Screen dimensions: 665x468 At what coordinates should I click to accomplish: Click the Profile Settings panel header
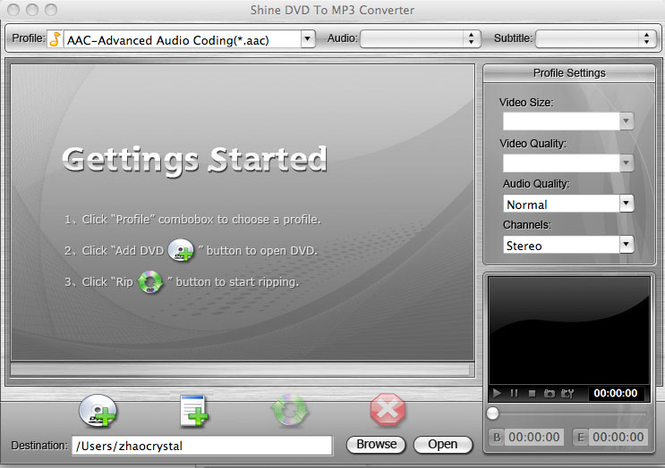[x=569, y=73]
